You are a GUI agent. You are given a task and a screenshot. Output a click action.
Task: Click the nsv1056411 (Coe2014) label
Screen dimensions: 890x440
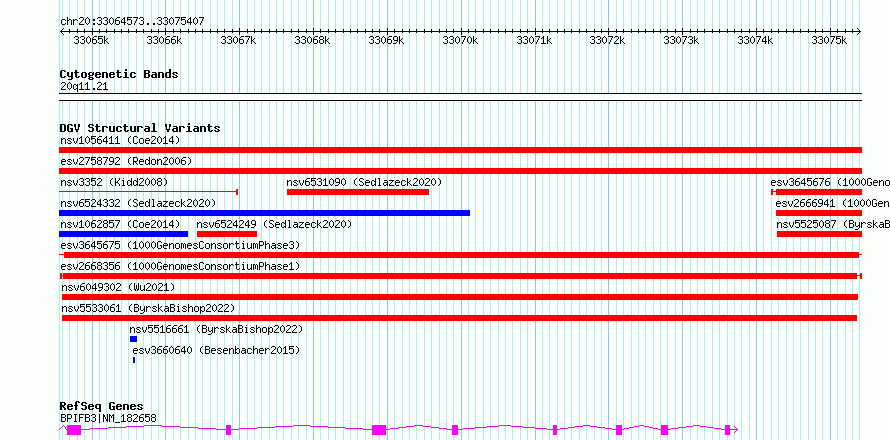tap(120, 140)
